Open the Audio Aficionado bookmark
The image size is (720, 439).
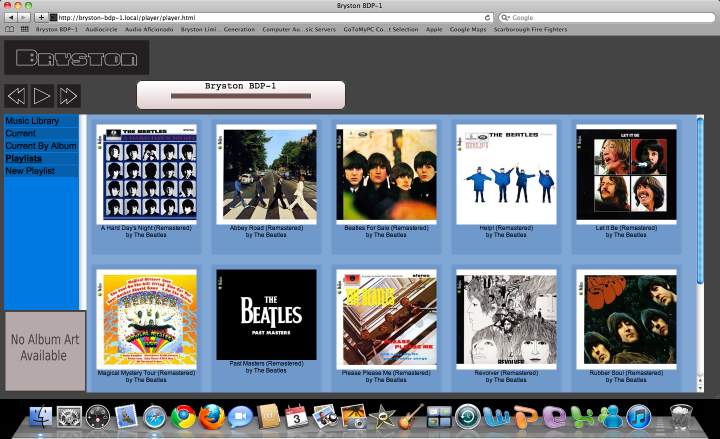pyautogui.click(x=149, y=29)
